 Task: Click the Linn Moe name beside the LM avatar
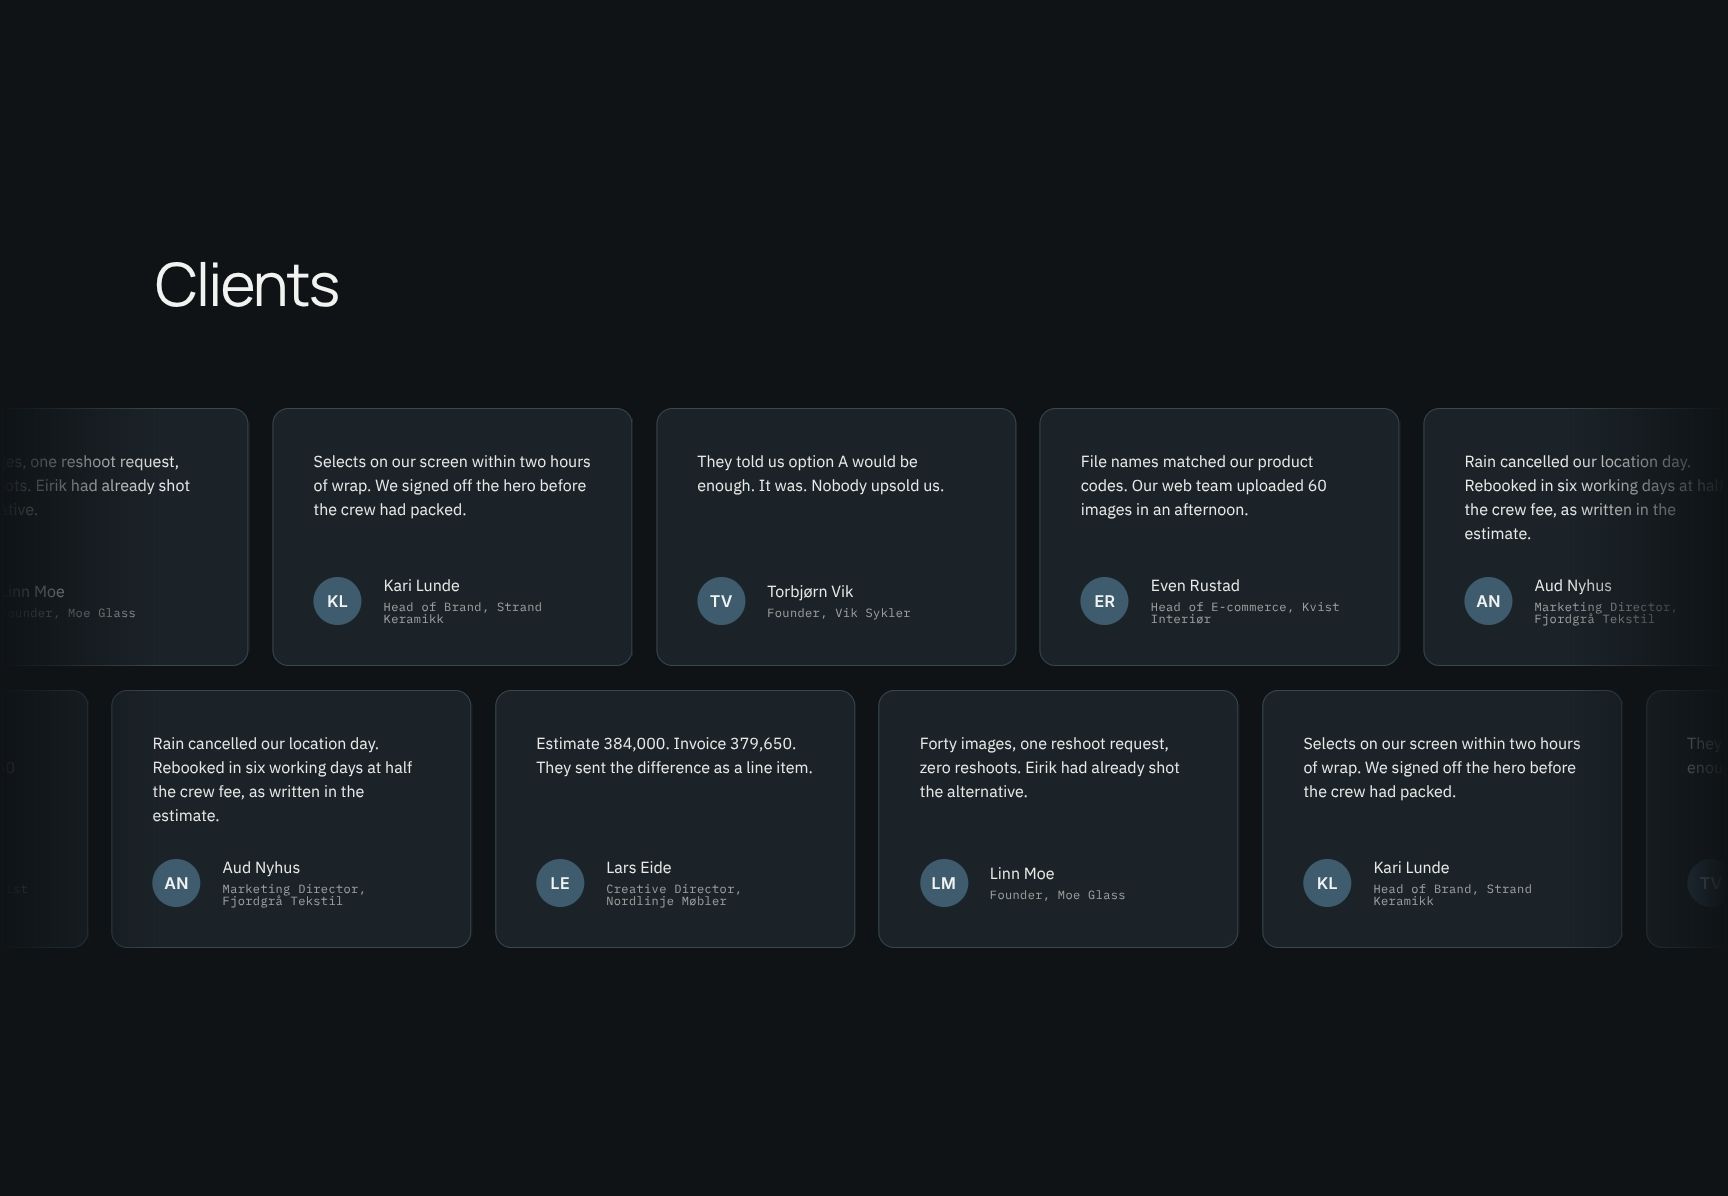tap(1022, 873)
